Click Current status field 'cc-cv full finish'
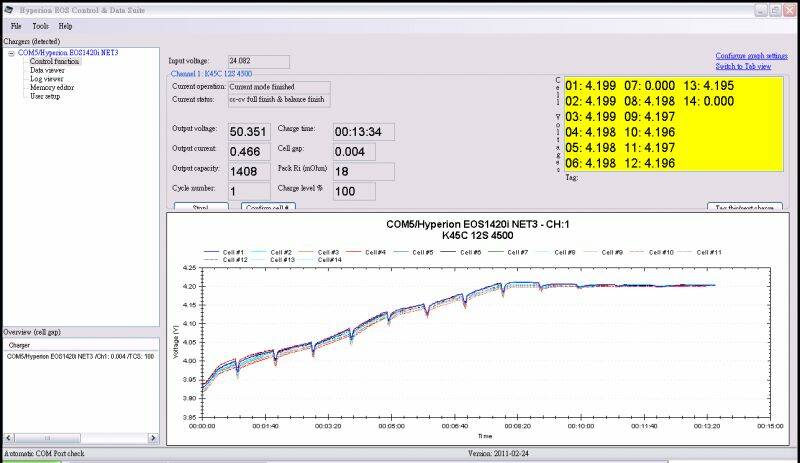 279,100
